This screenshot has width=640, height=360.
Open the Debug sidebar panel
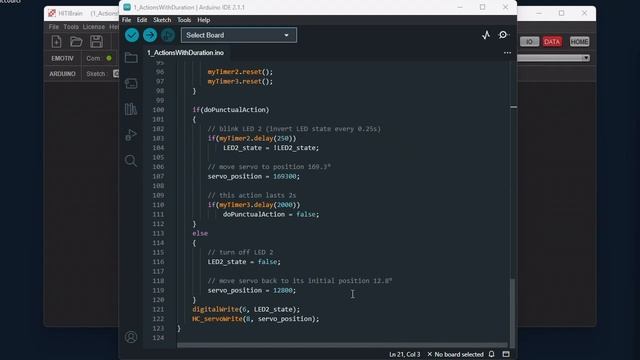[131, 135]
